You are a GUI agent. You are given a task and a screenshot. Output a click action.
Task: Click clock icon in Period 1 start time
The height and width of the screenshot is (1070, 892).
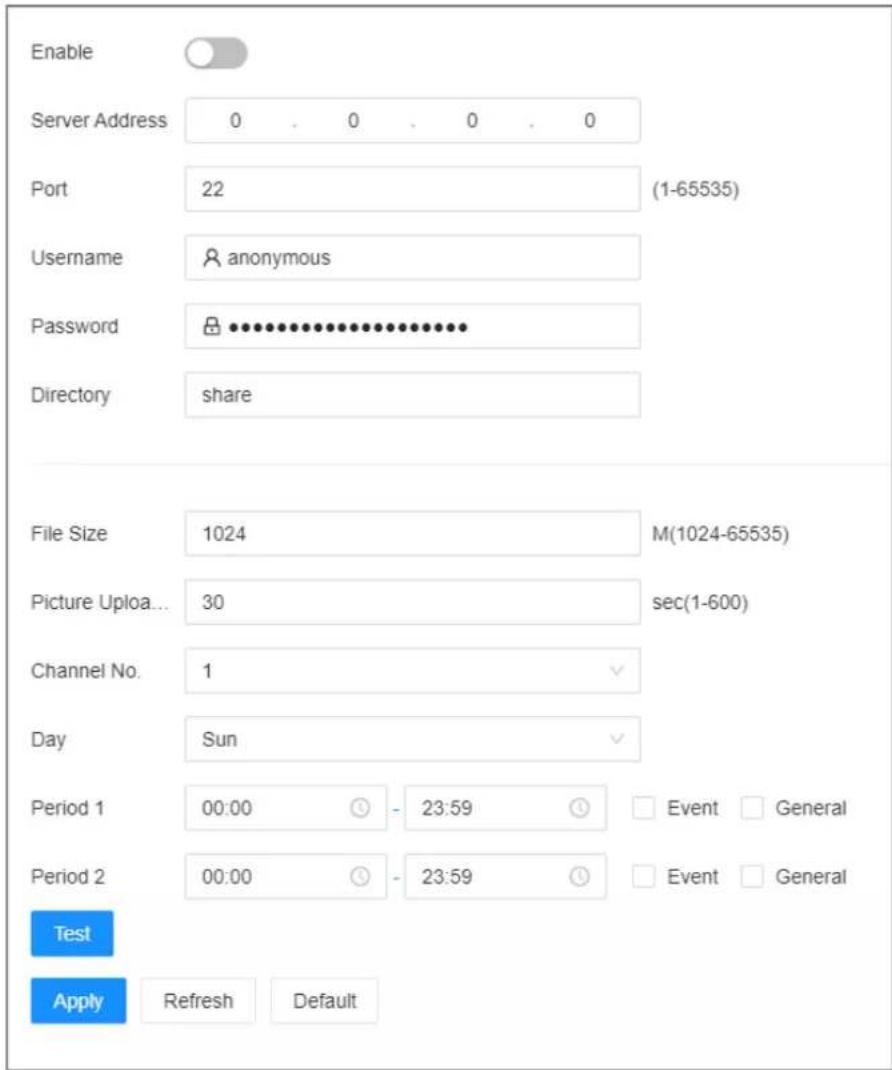(x=360, y=808)
